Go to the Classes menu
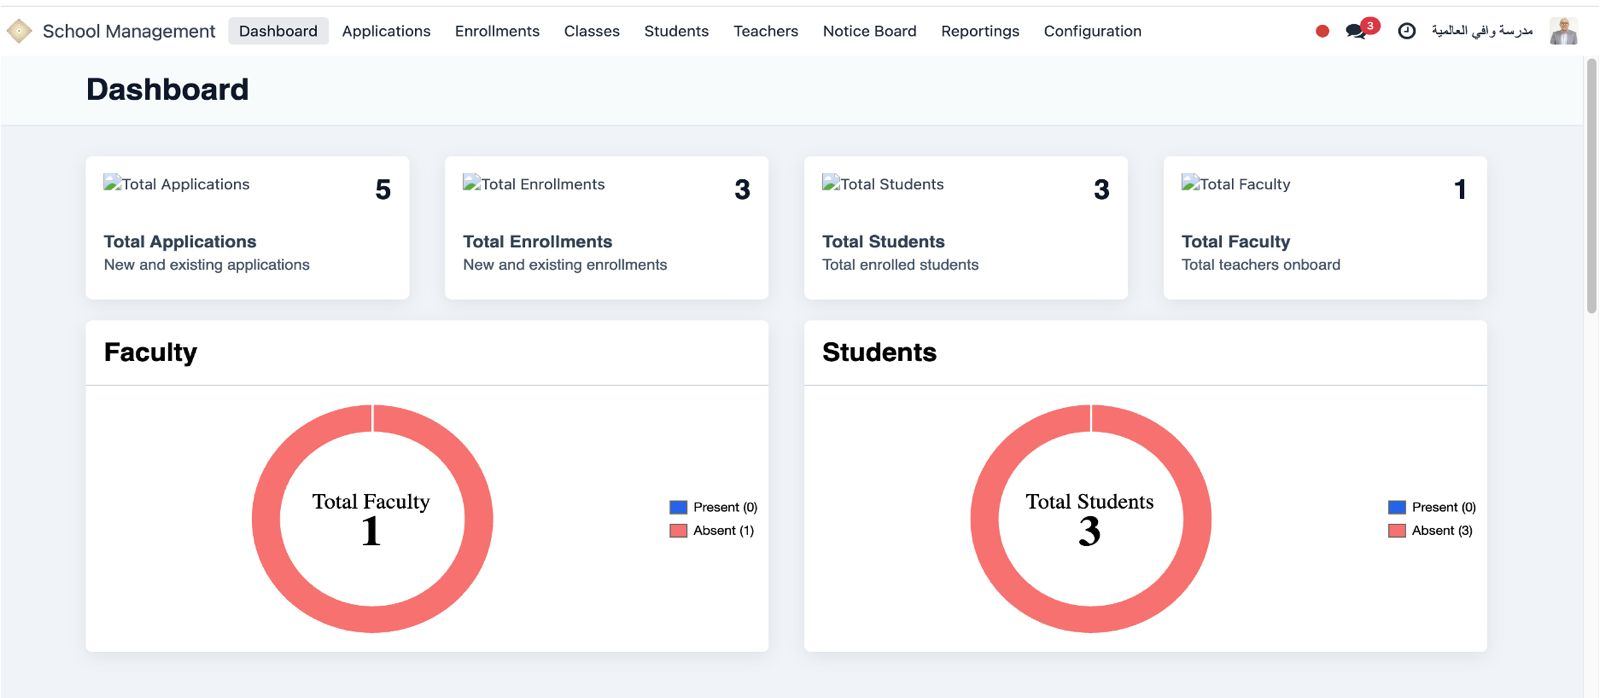Screen dimensions: 1600x698 (592, 31)
